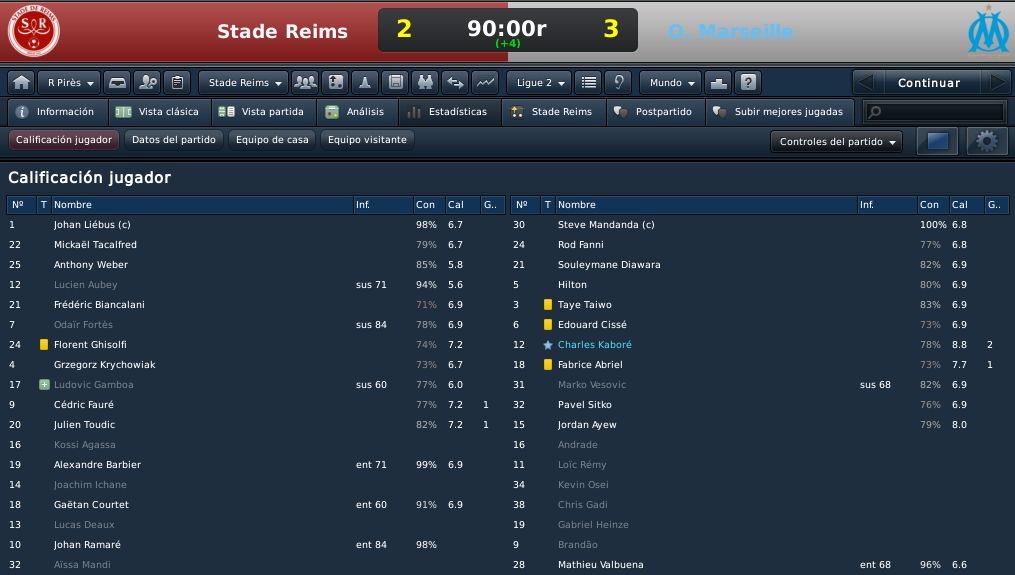The width and height of the screenshot is (1015, 575).
Task: Open the league table list icon
Action: [x=588, y=83]
